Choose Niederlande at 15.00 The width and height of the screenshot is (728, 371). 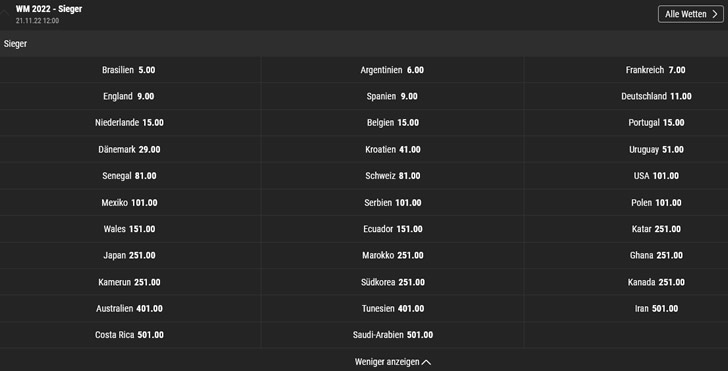coord(130,123)
